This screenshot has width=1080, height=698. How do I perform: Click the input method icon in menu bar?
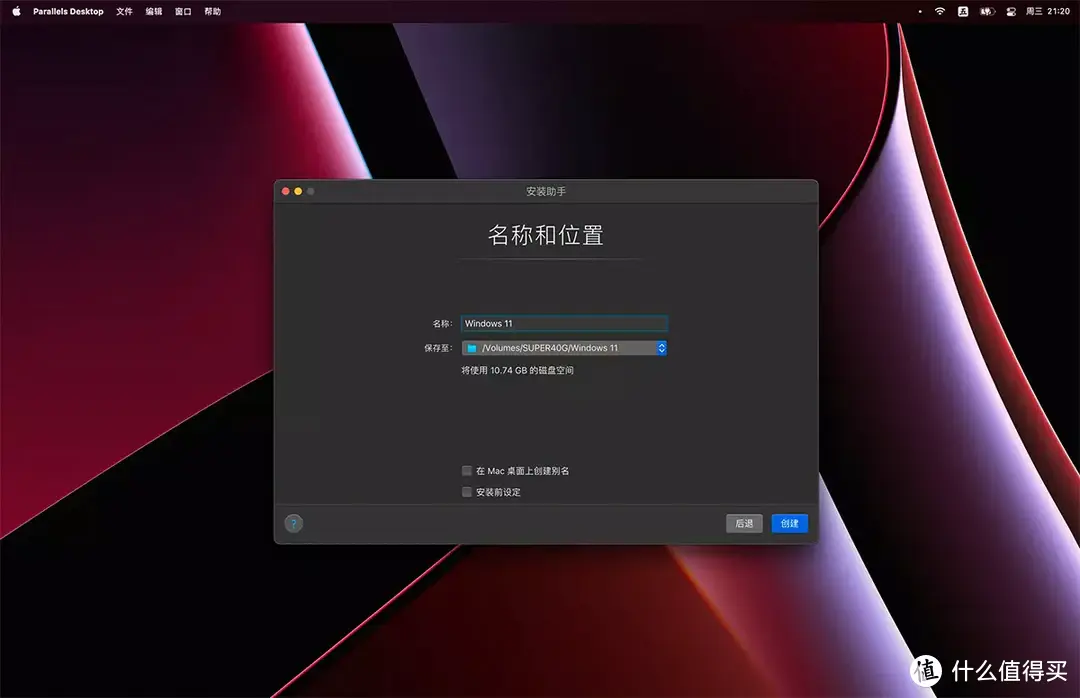tap(963, 11)
